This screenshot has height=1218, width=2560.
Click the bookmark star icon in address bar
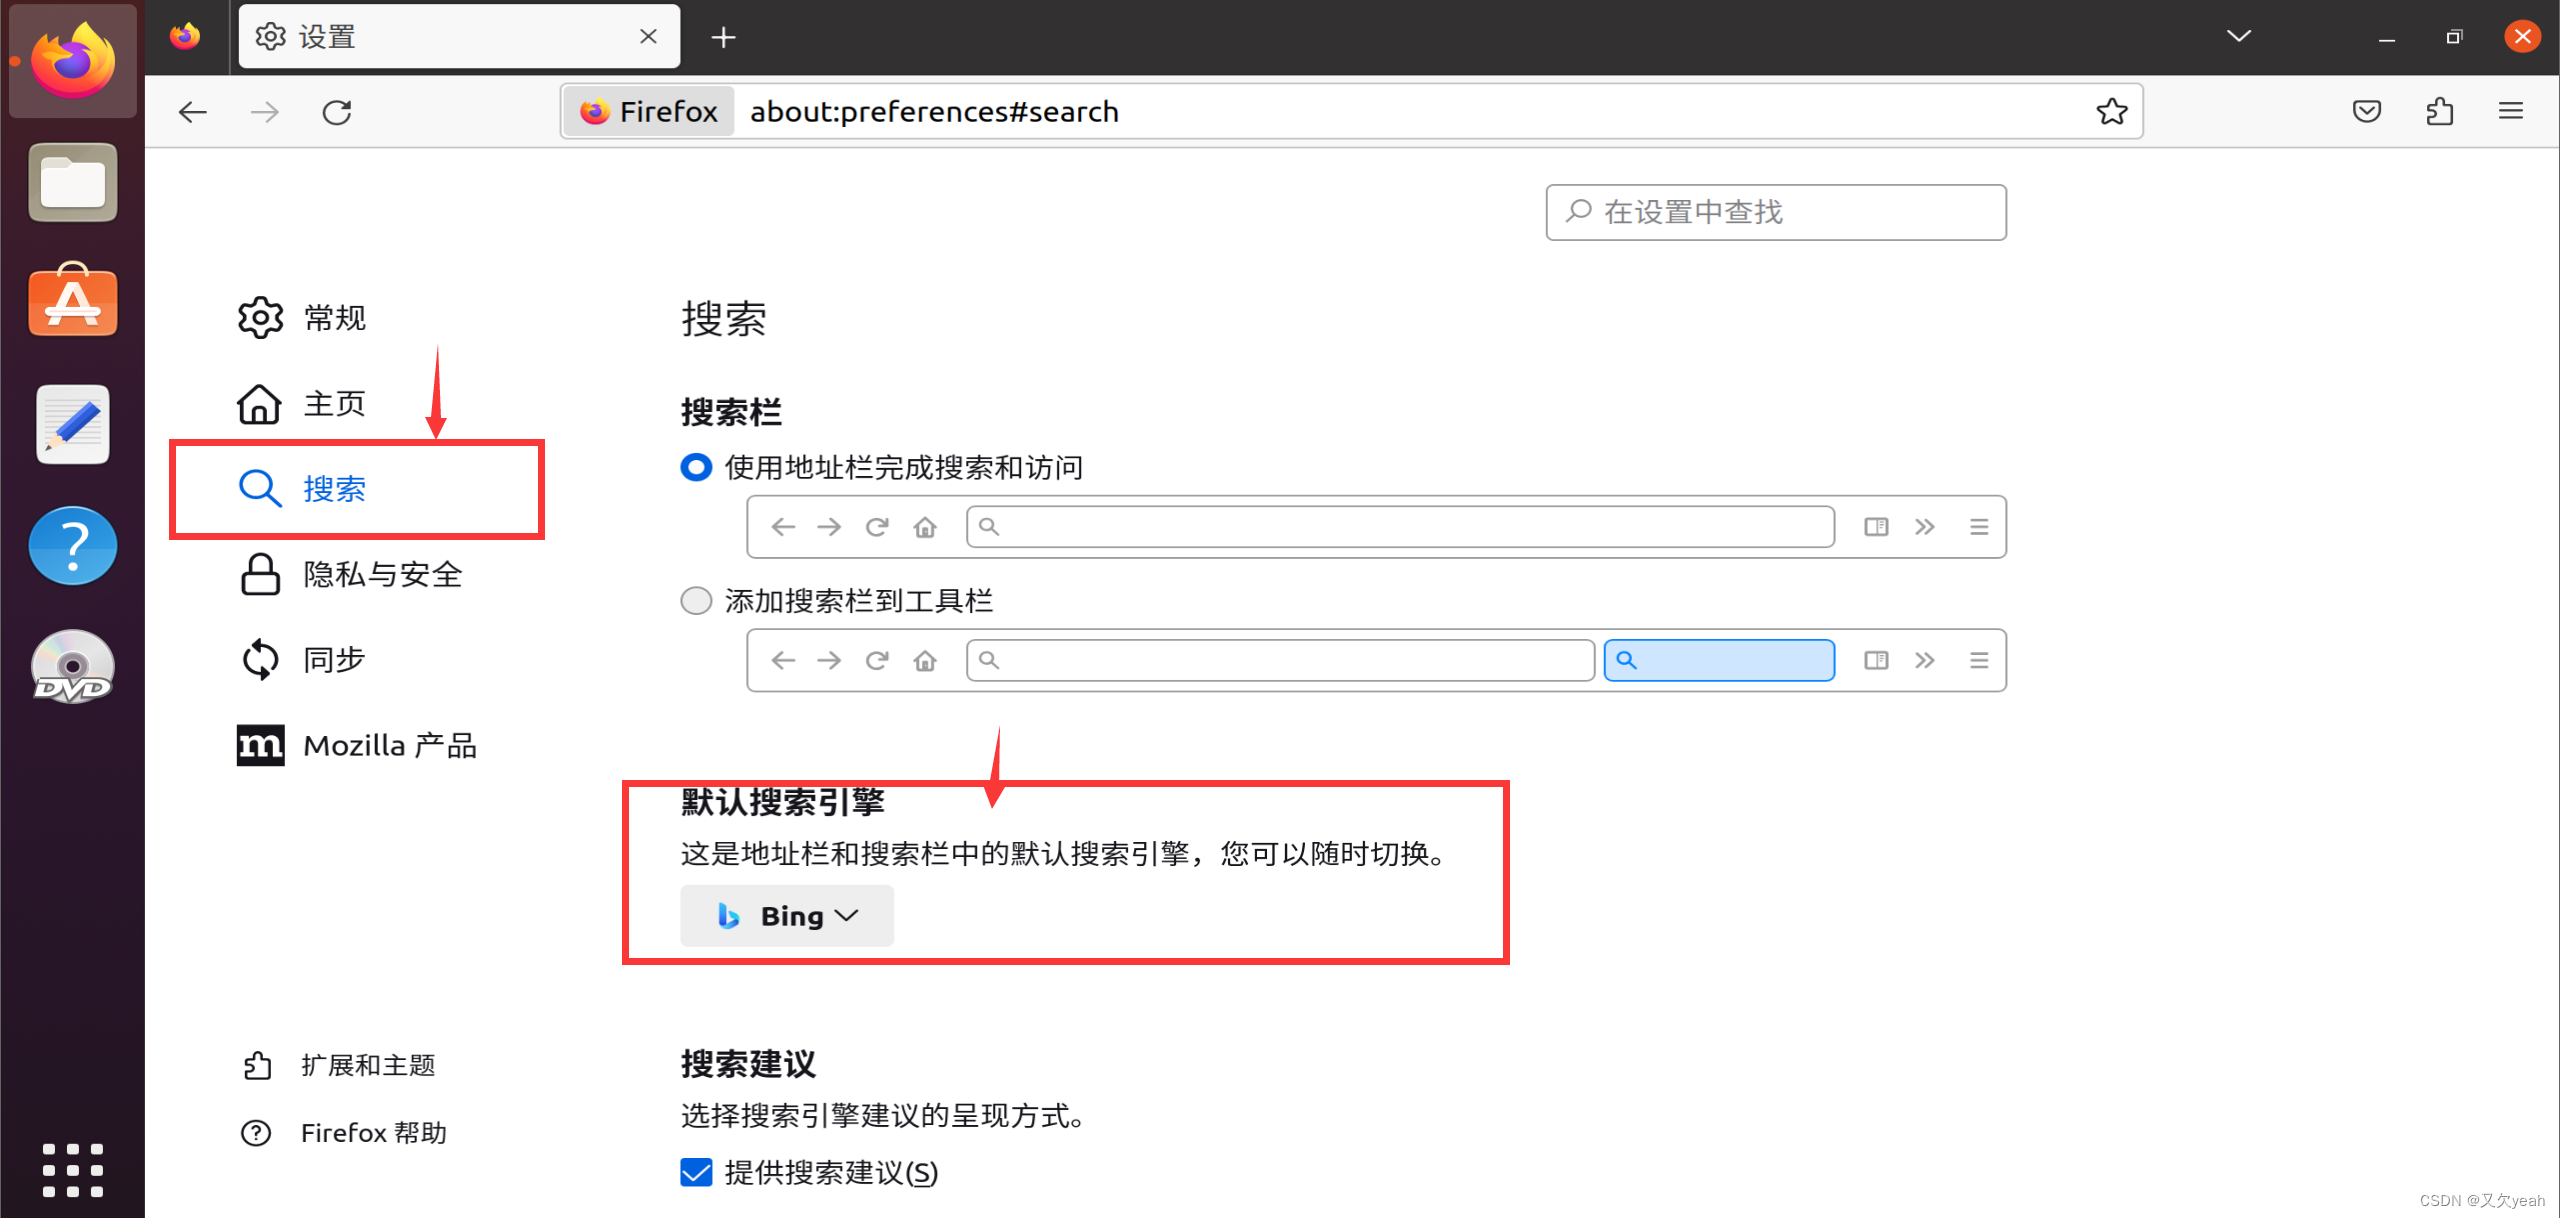pyautogui.click(x=2111, y=111)
